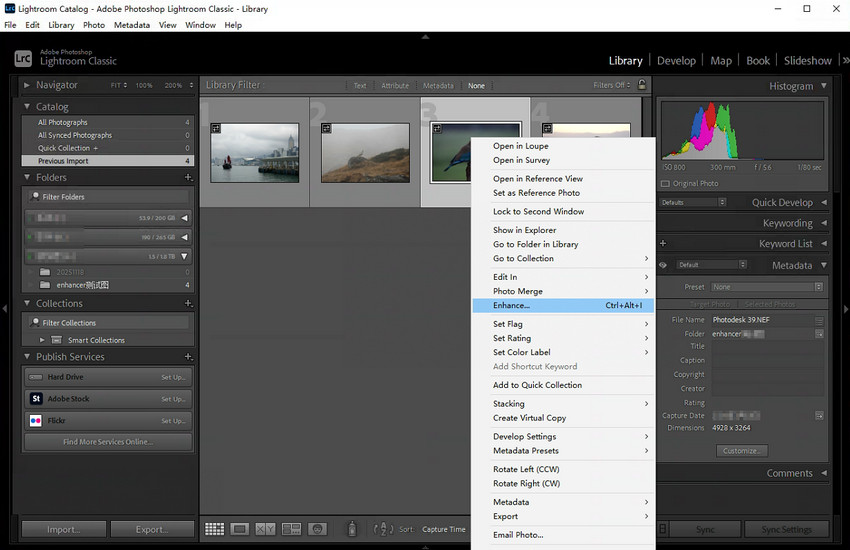Toggle metadata eye visibility icon
The width and height of the screenshot is (850, 550).
coord(662,265)
